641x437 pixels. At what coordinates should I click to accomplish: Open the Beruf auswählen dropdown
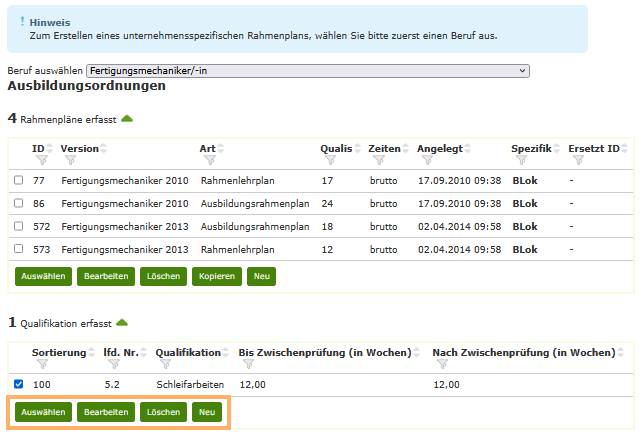(x=308, y=71)
